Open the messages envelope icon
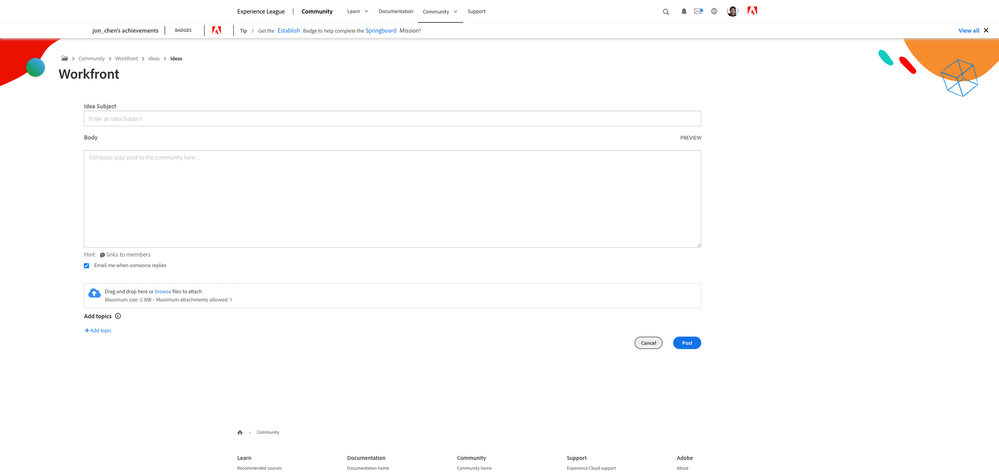Image resolution: width=999 pixels, height=473 pixels. [x=698, y=12]
